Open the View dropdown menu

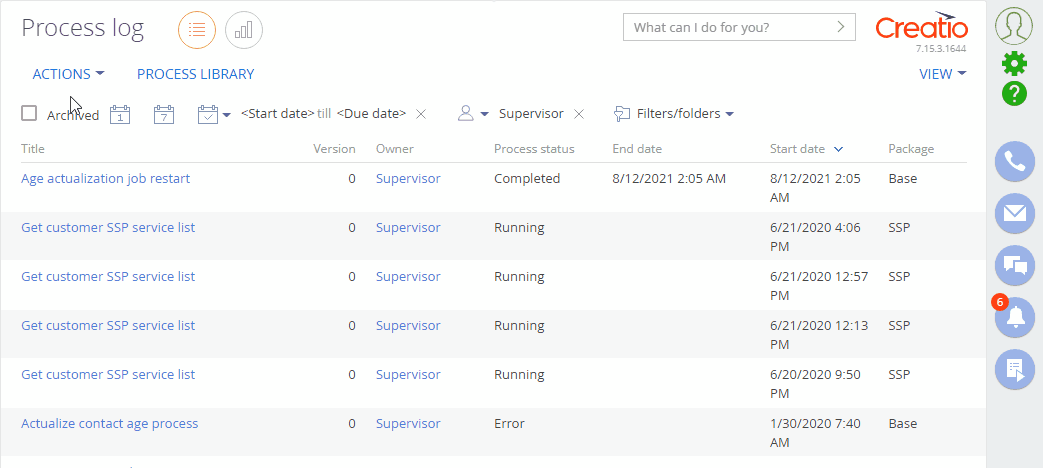(943, 74)
